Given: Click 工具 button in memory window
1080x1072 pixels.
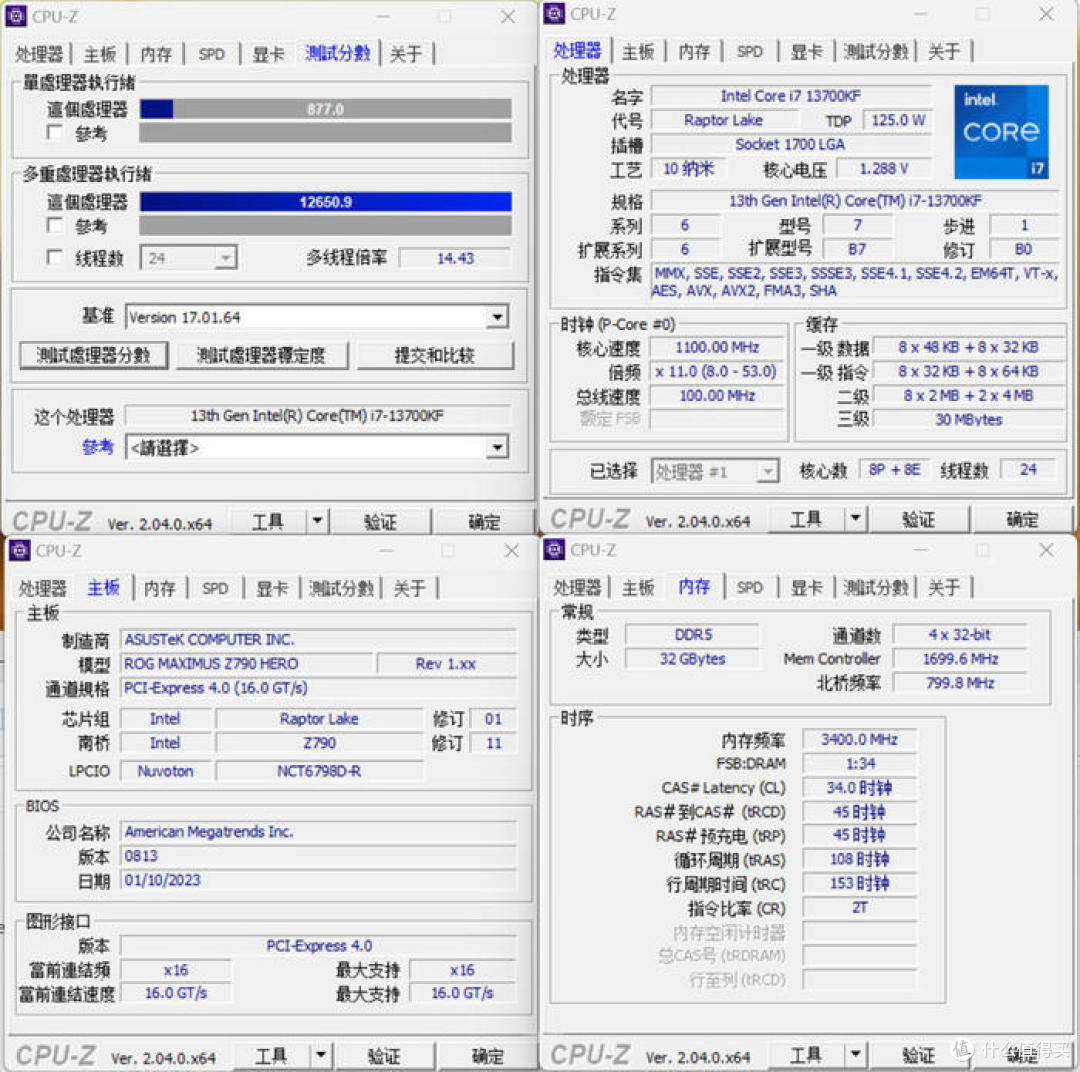Looking at the screenshot, I should [x=805, y=1054].
